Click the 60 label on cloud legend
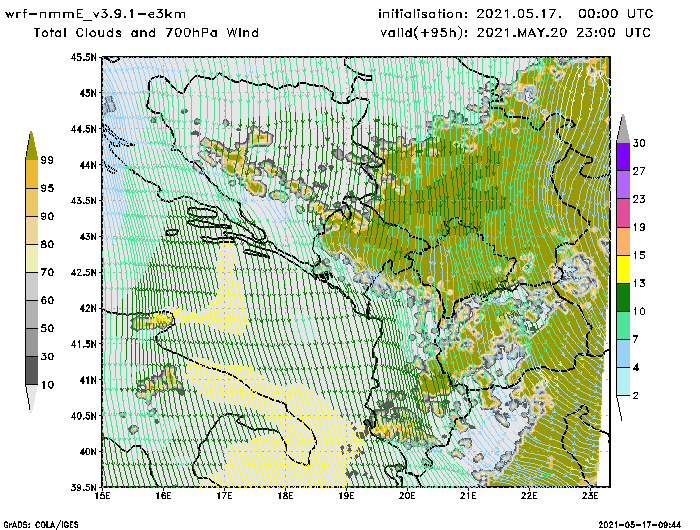The width and height of the screenshot is (700, 530). [47, 300]
